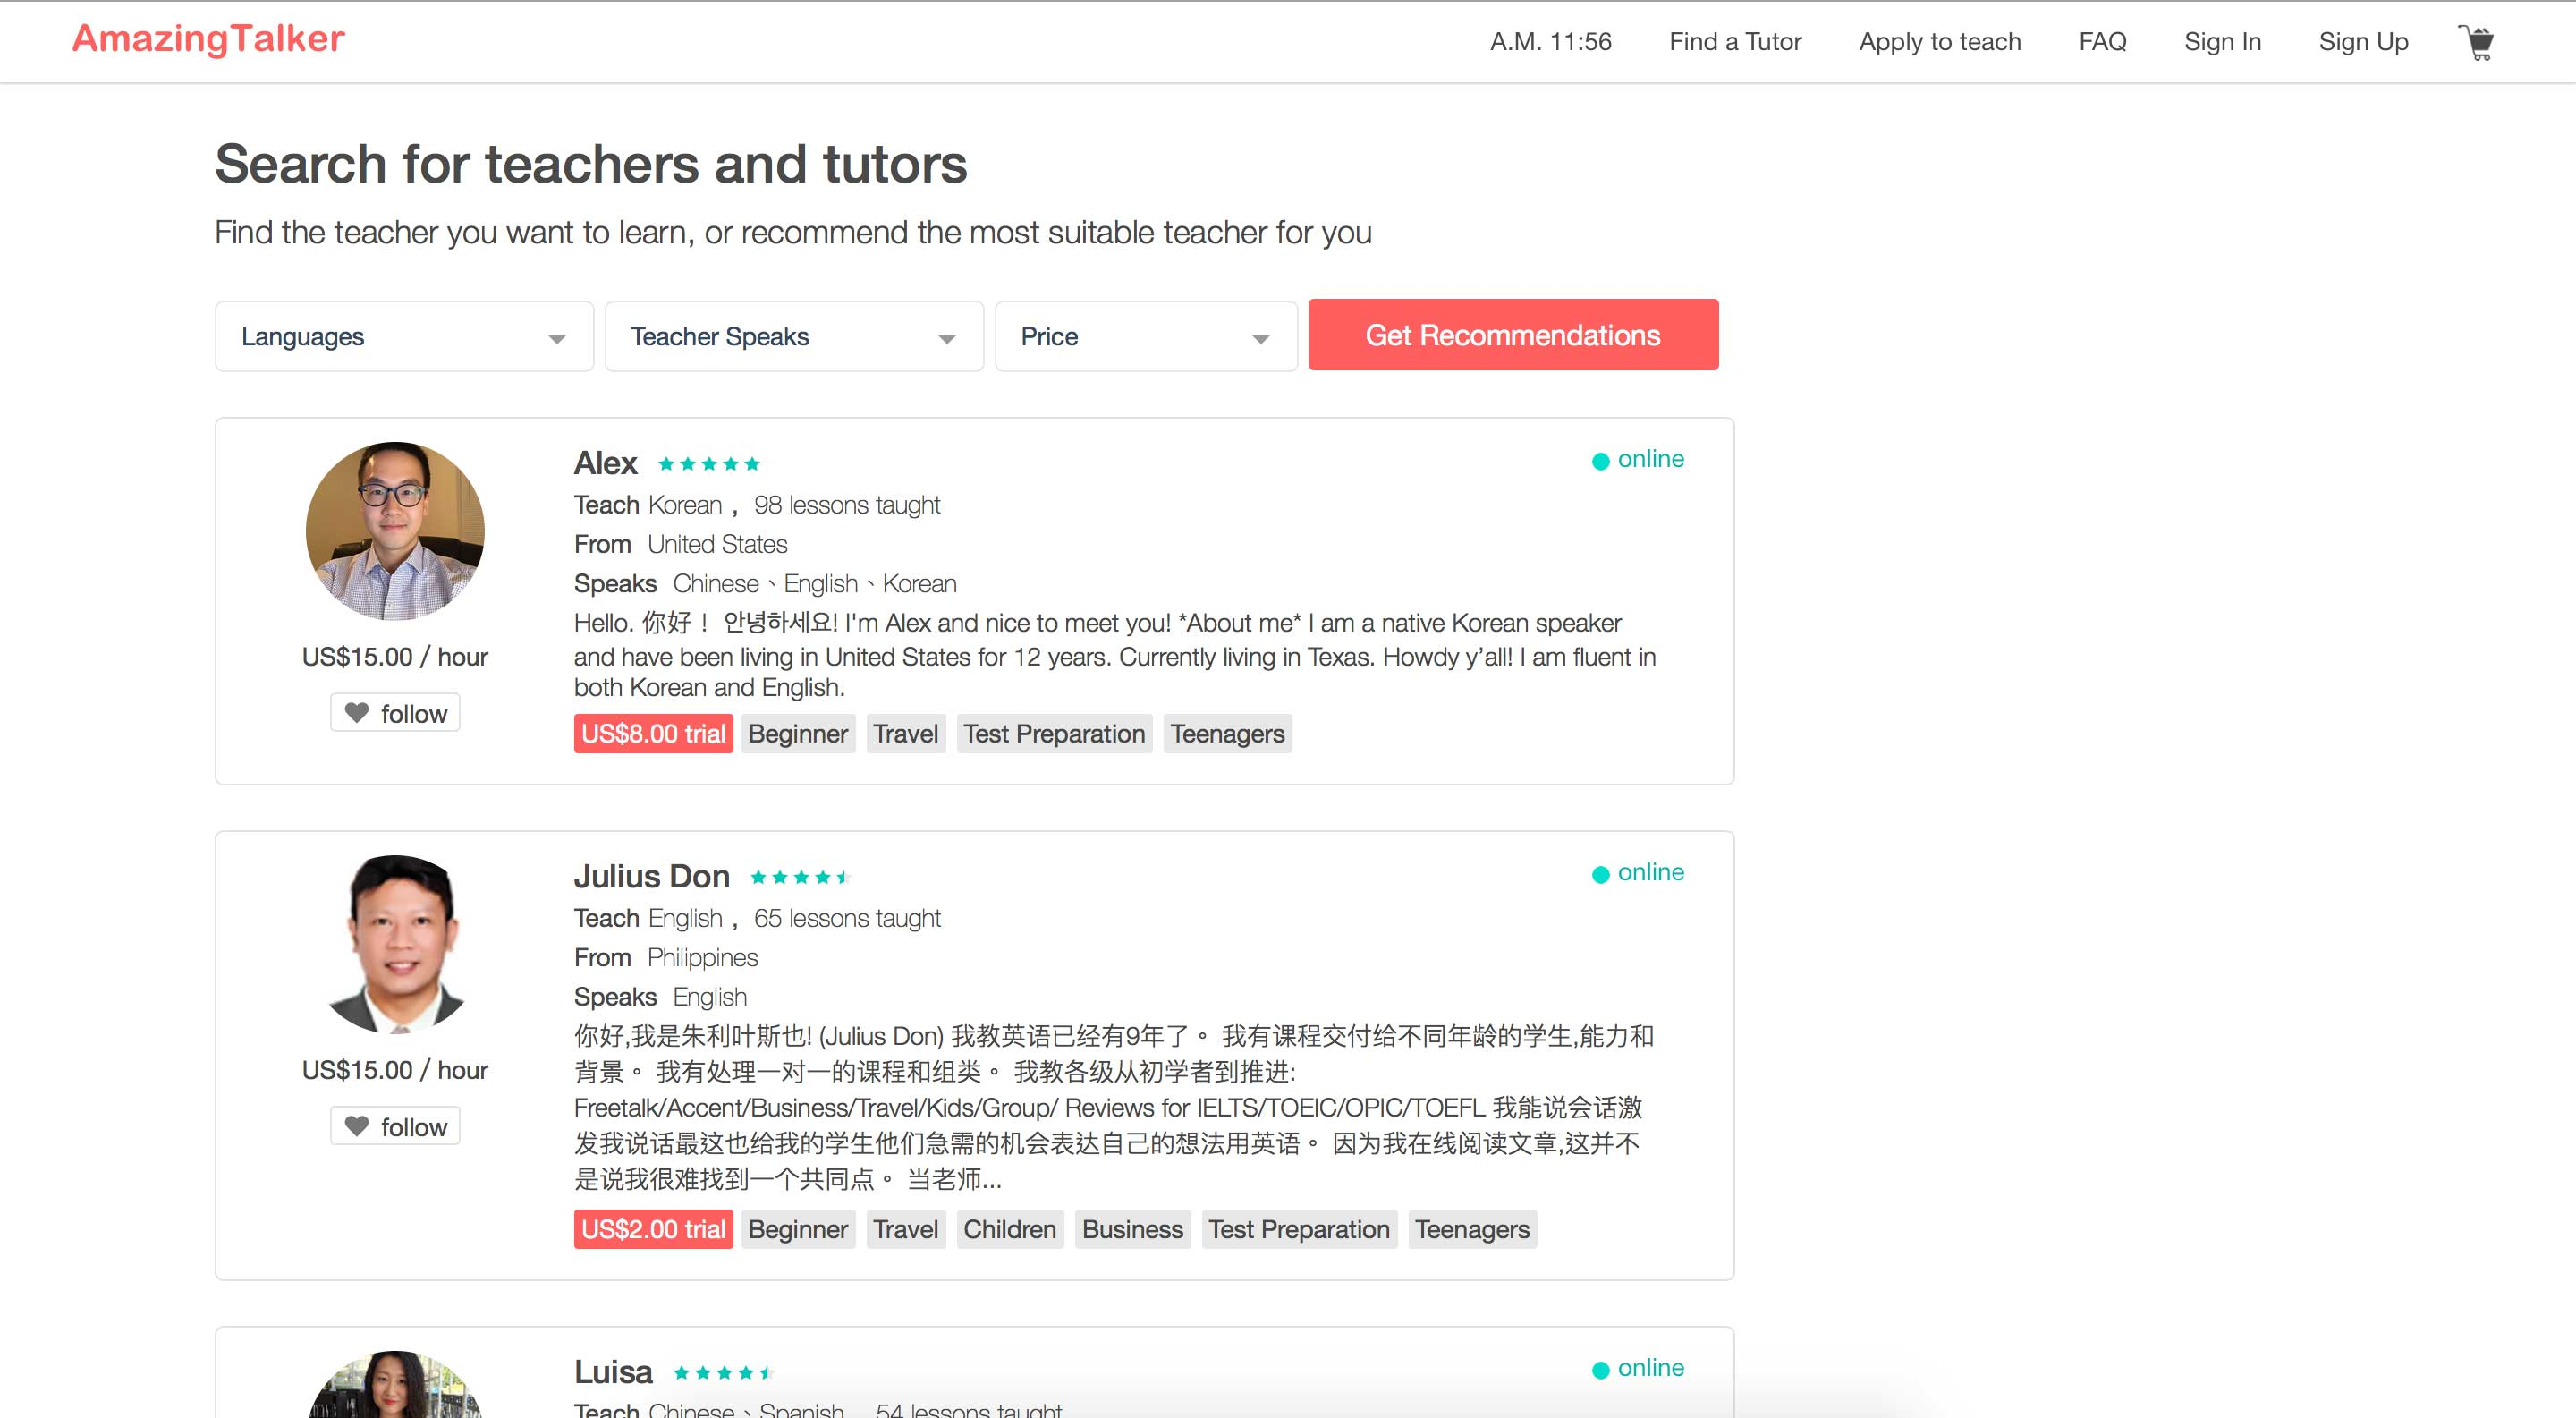Open Julius Don's profile photo
The image size is (2576, 1418).
coord(395,944)
